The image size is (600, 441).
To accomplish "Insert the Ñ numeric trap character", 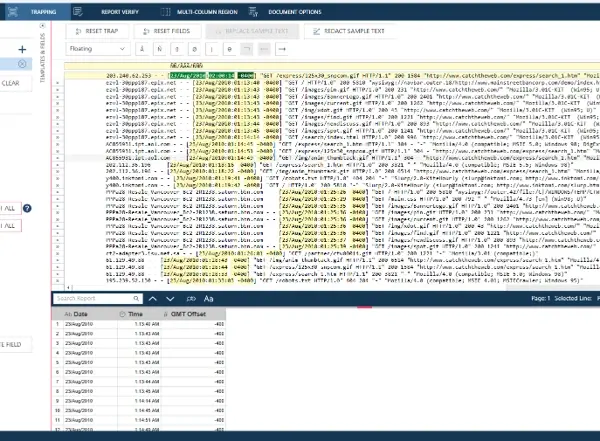I will coord(160,49).
